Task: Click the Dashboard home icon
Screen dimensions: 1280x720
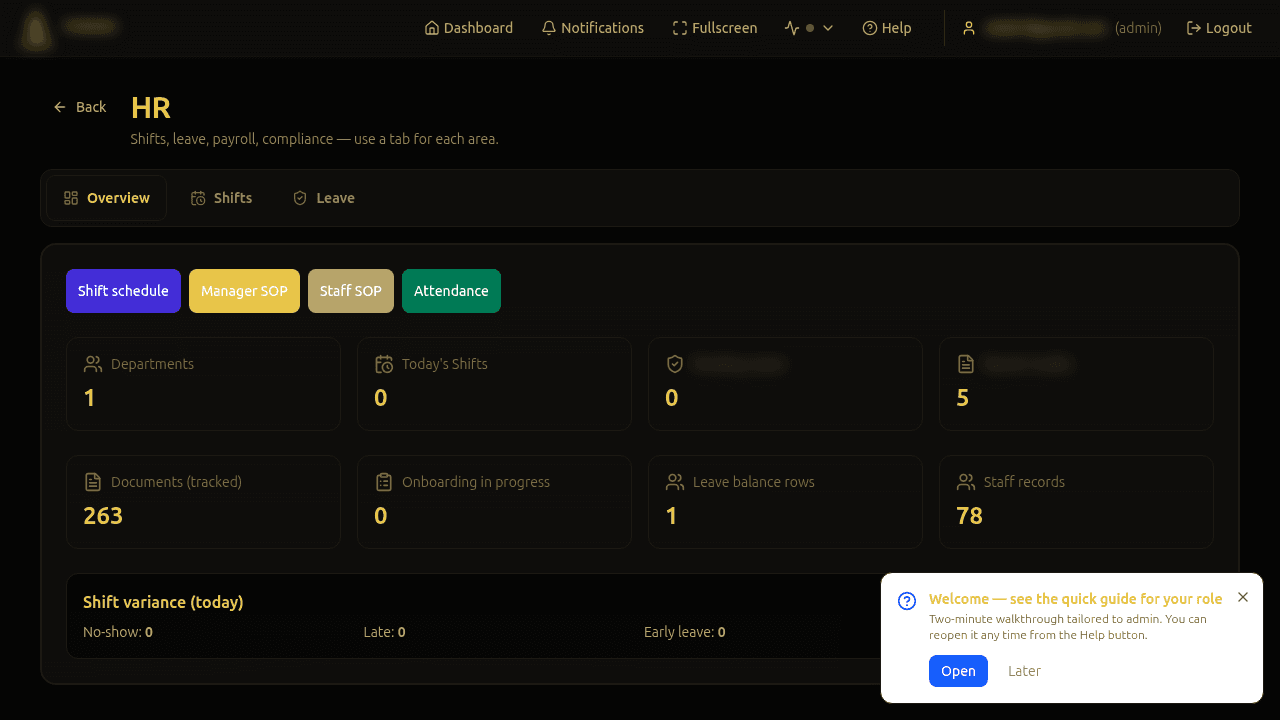Action: [432, 28]
